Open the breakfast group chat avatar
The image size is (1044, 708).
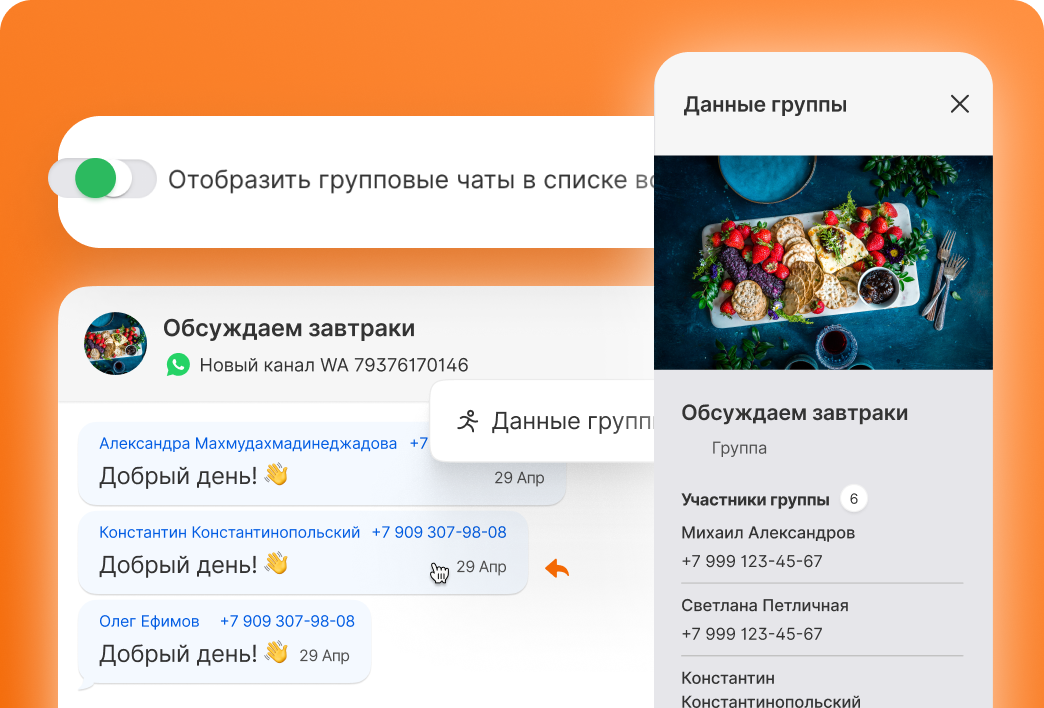click(115, 344)
